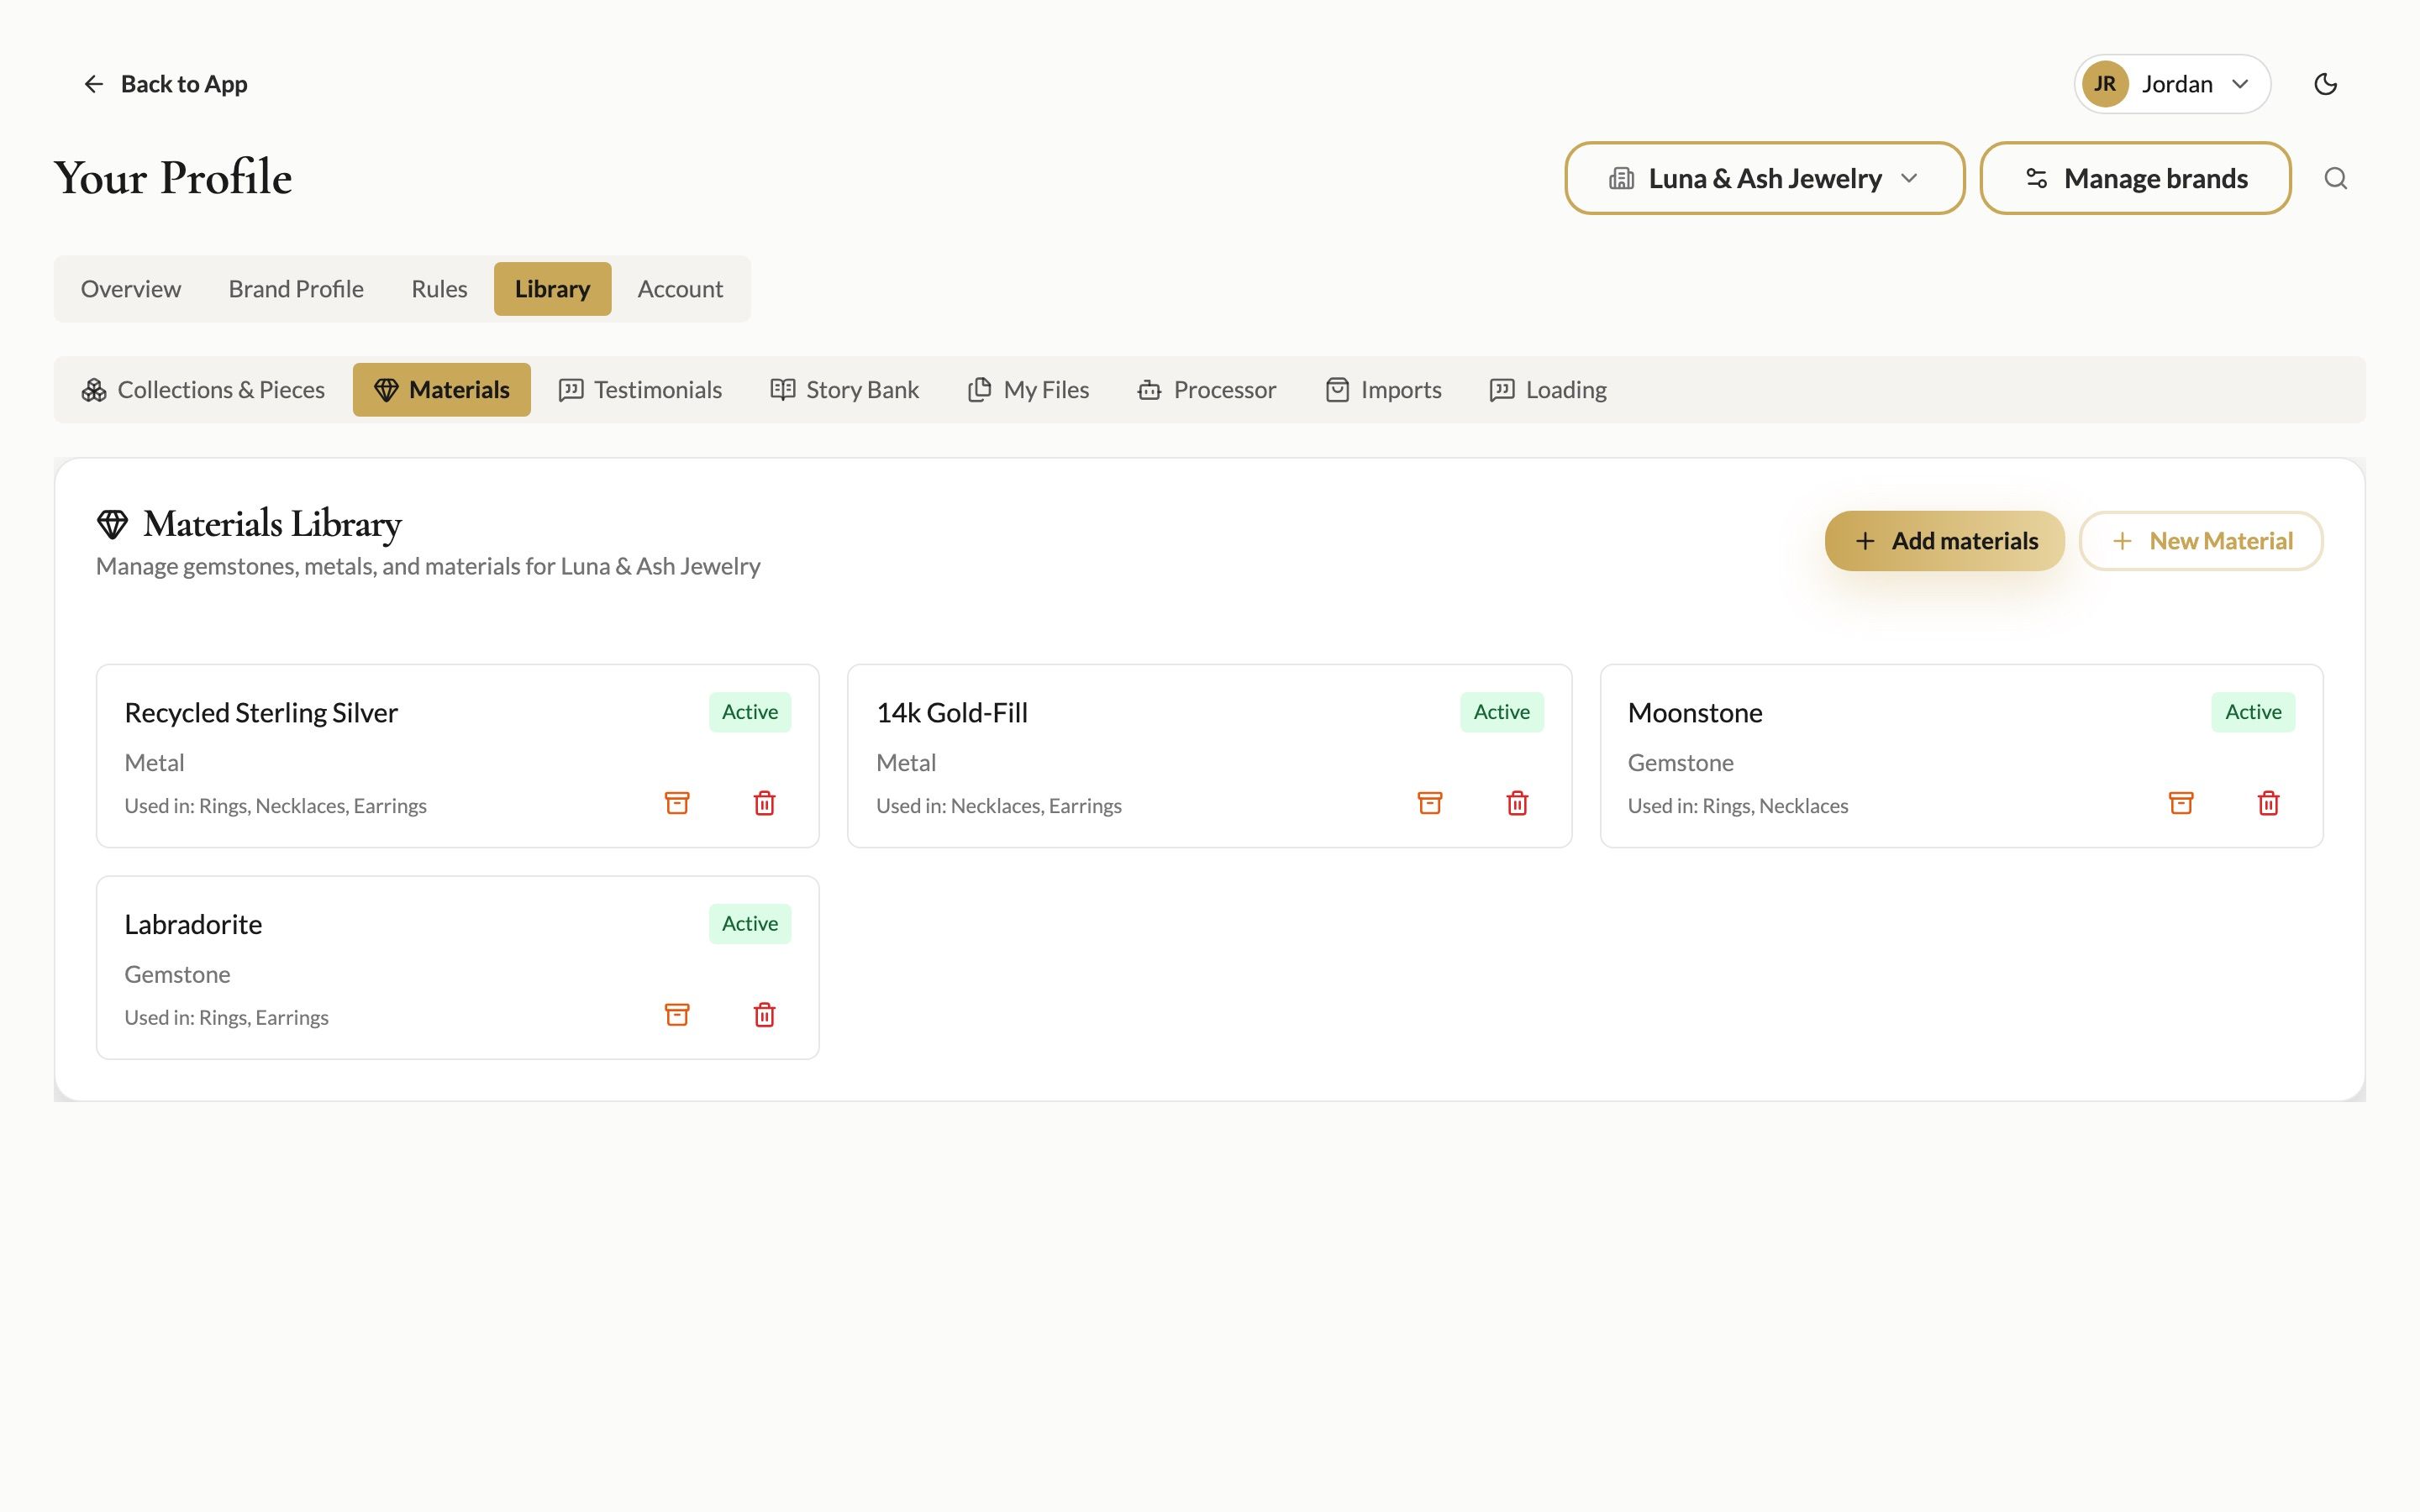This screenshot has width=2420, height=1512.
Task: Open the Testimonials sub-tab
Action: tap(640, 390)
